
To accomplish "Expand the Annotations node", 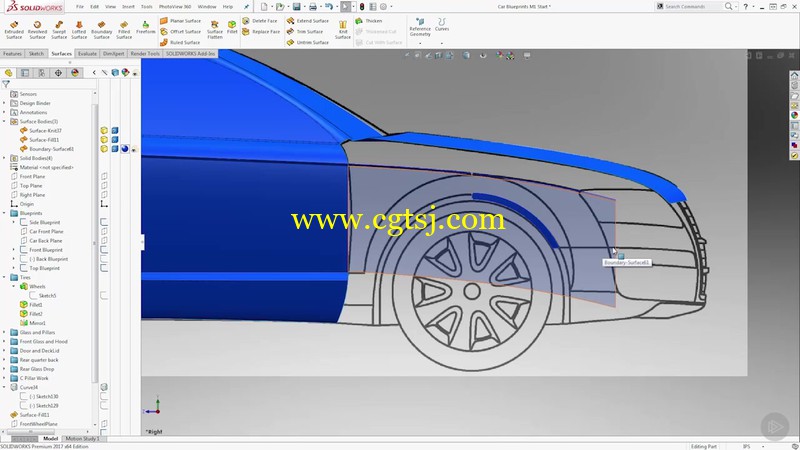I will 4,112.
